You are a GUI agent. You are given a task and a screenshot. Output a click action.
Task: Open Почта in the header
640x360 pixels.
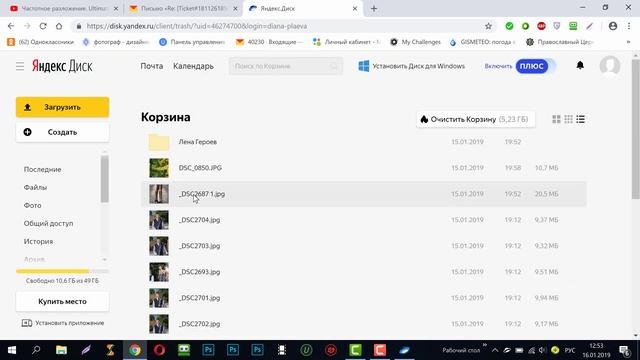(x=151, y=66)
